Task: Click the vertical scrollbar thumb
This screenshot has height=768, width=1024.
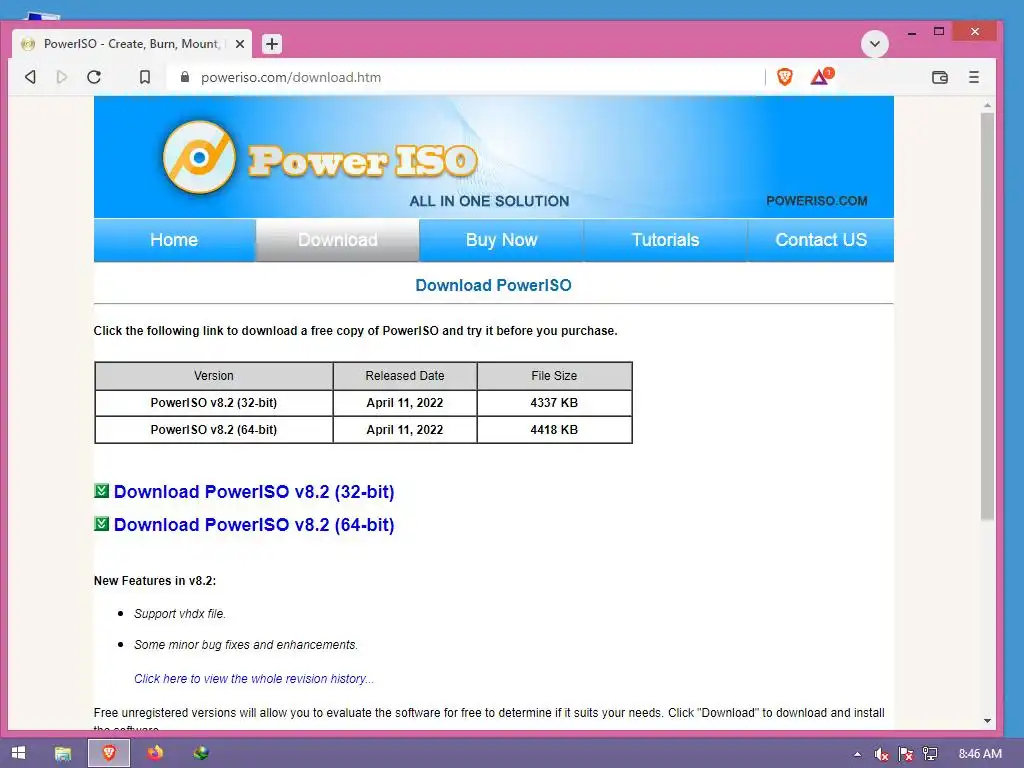Action: click(x=987, y=317)
